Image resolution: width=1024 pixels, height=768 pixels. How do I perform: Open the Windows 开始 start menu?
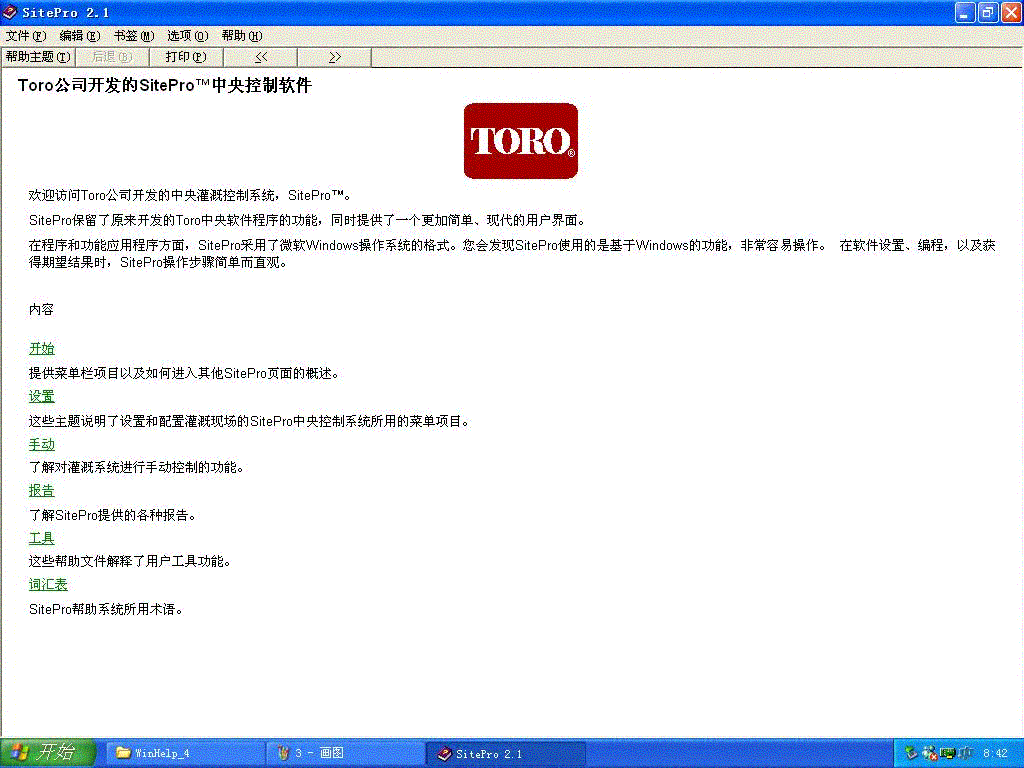click(47, 753)
